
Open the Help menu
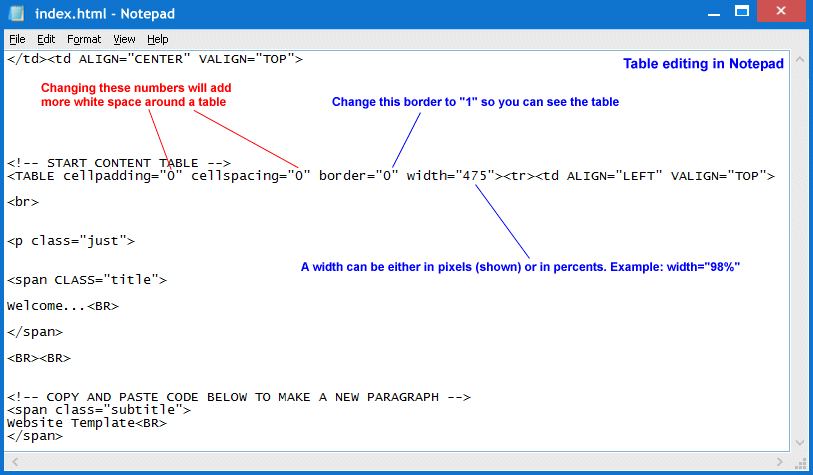tap(158, 39)
